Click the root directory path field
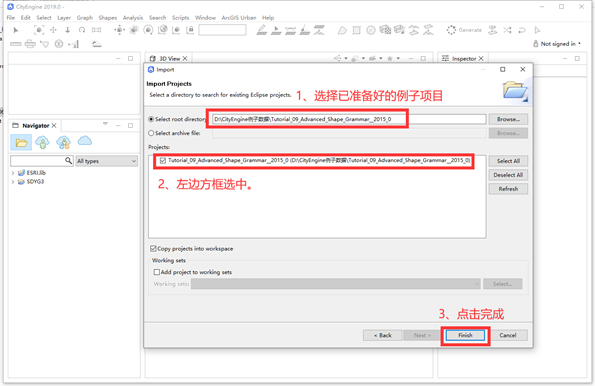 click(349, 119)
